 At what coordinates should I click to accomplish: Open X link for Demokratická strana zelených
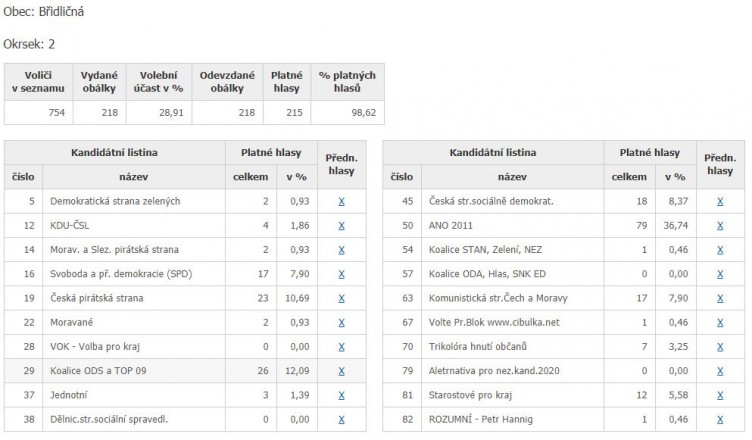[341, 202]
